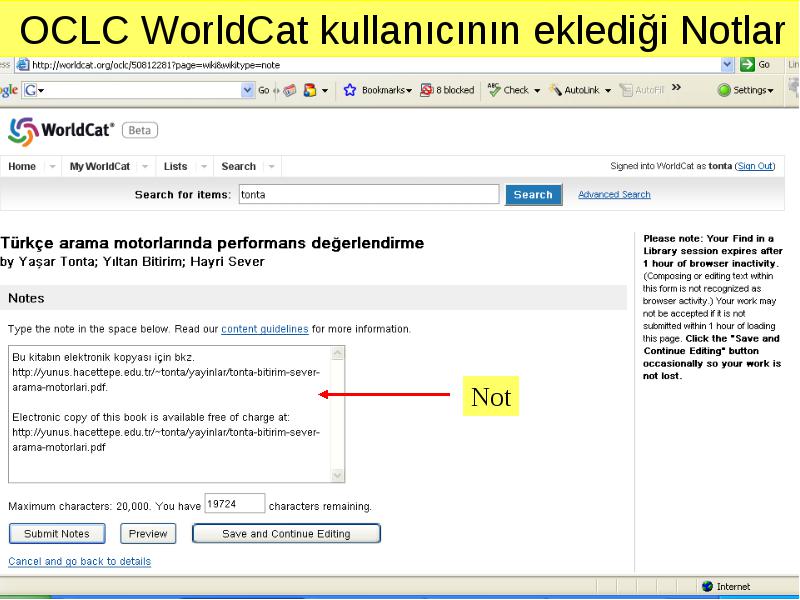Image resolution: width=800 pixels, height=600 pixels.
Task: Click Save and Continue Editing button
Action: click(286, 534)
